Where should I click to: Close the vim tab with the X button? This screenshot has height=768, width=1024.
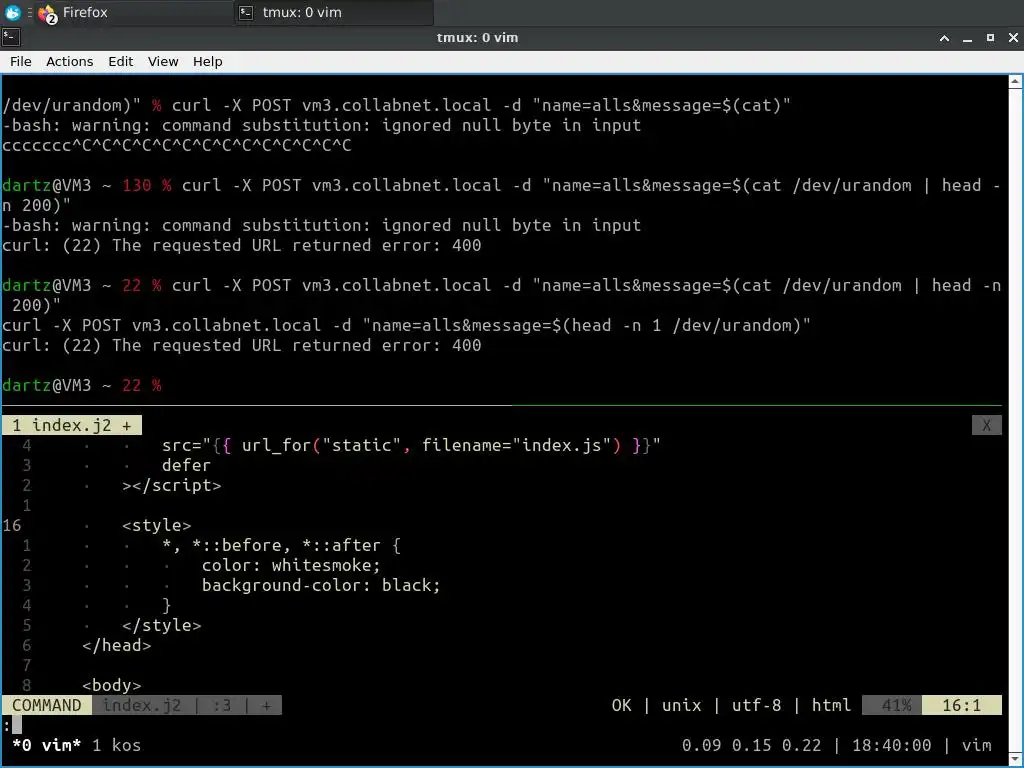pos(986,426)
